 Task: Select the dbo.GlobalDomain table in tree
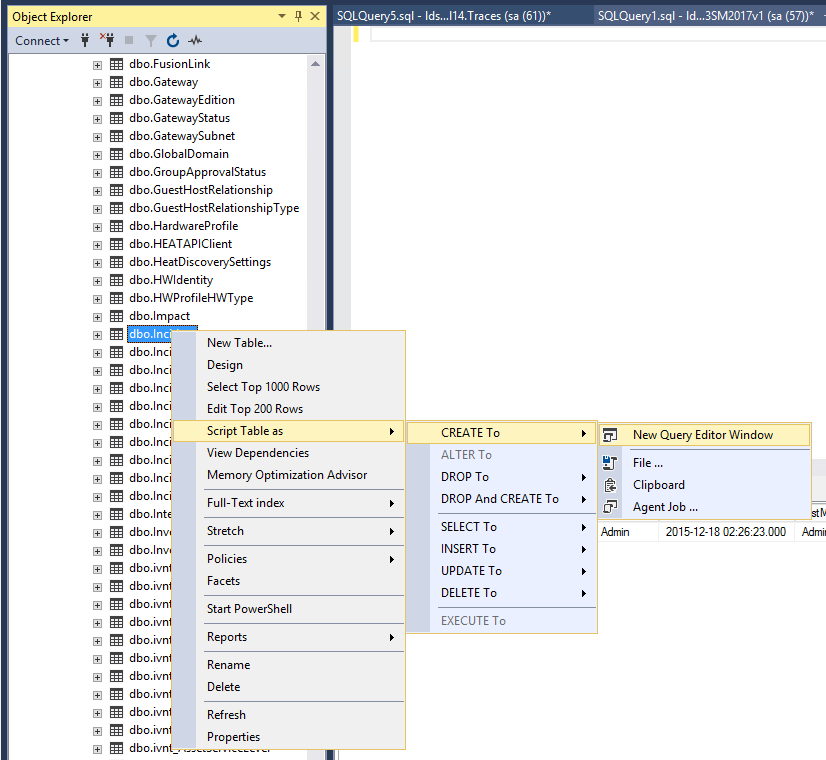[178, 154]
